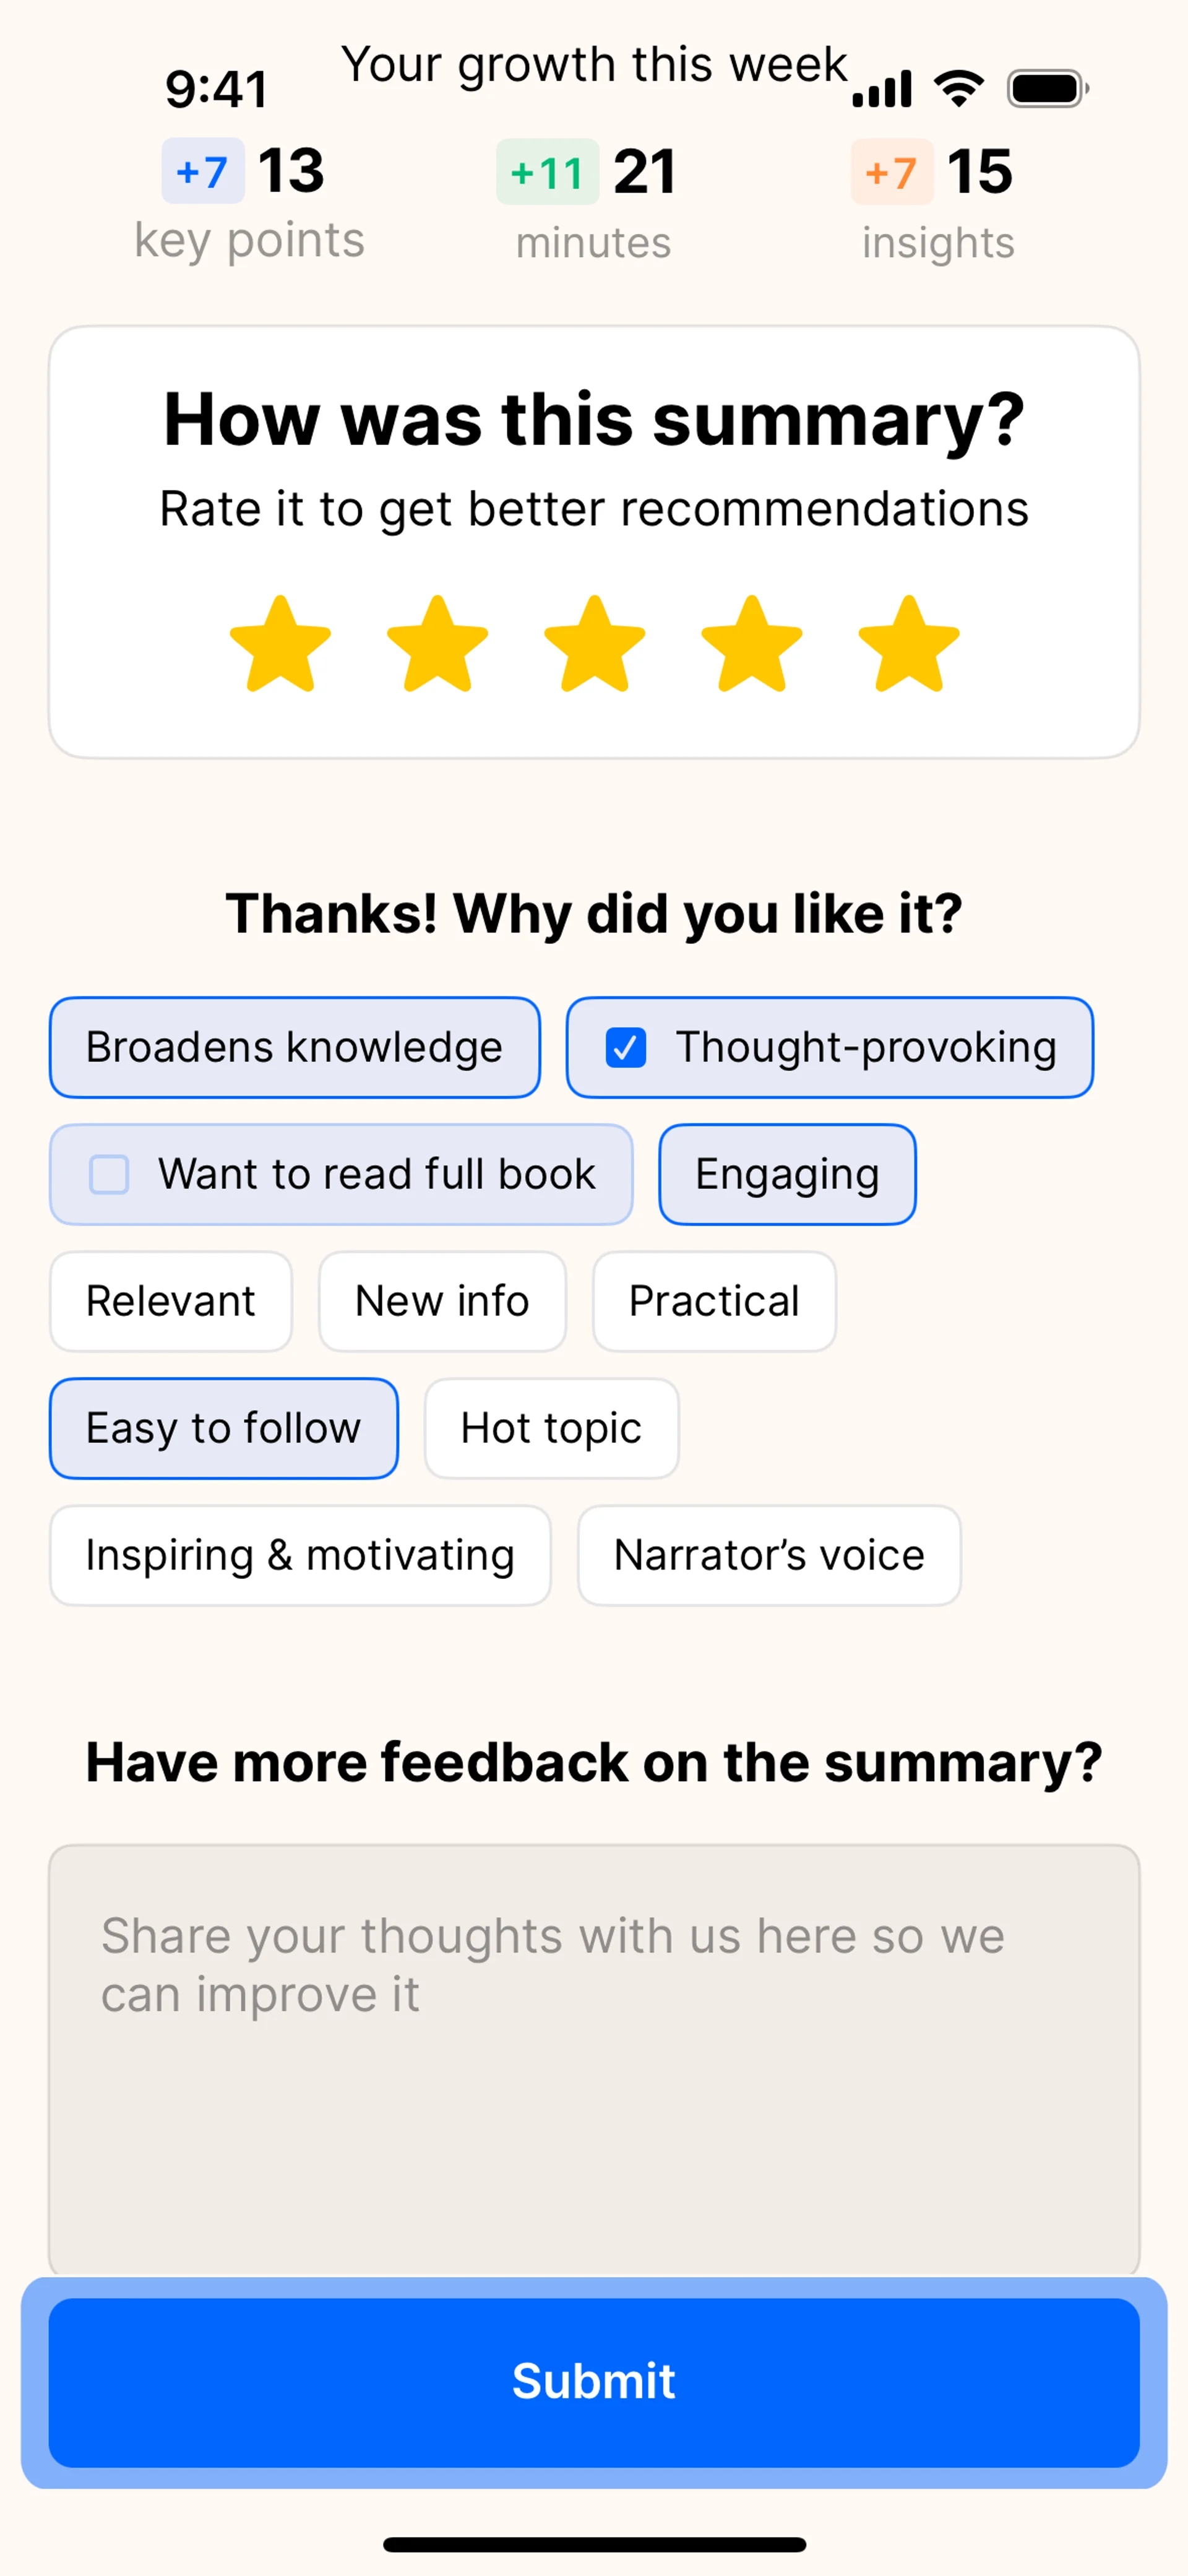Select the third star rating
Viewport: 1188px width, 2576px height.
coord(594,645)
